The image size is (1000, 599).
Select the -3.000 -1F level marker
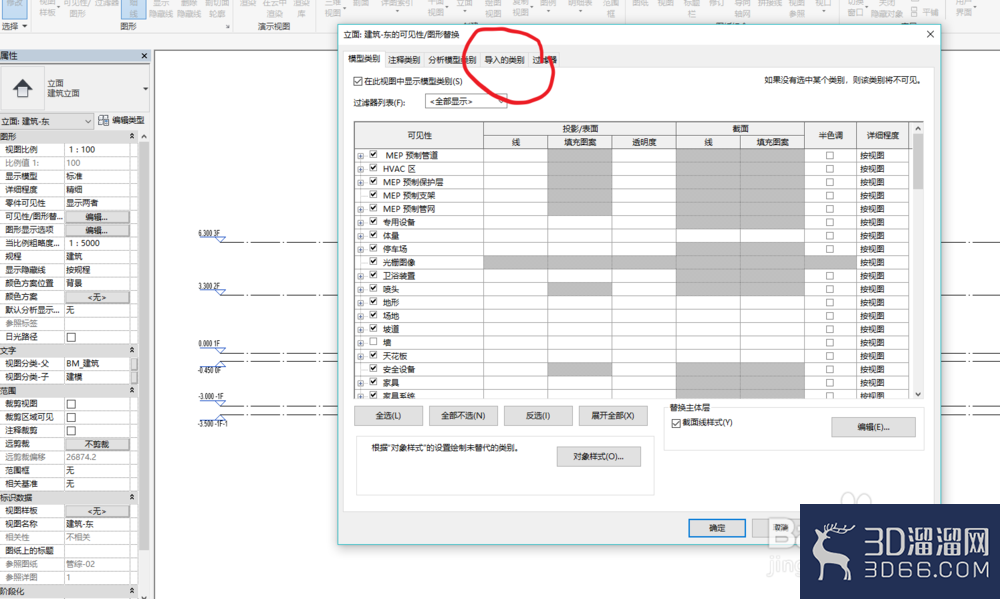point(211,398)
